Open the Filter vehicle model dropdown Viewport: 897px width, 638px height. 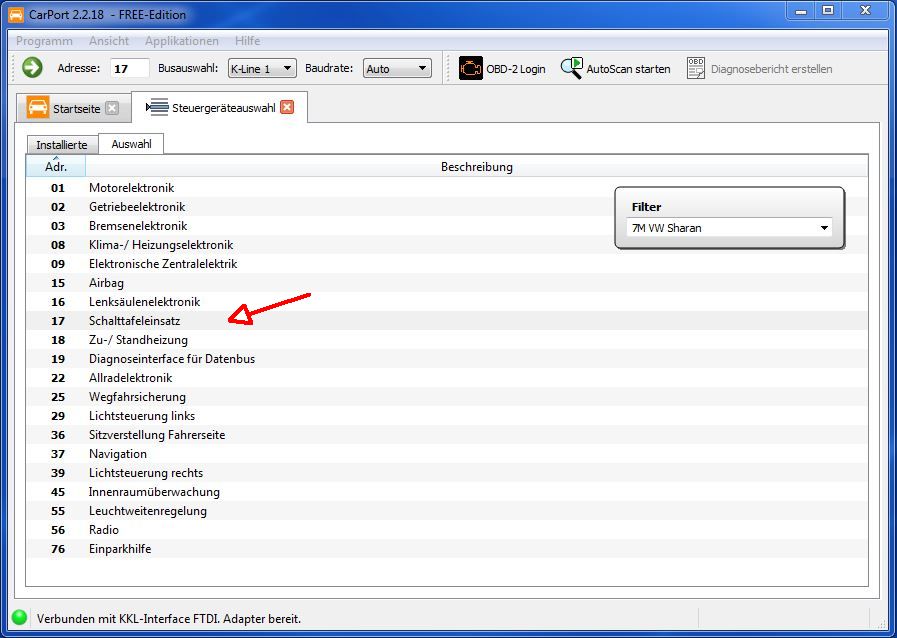pos(729,228)
